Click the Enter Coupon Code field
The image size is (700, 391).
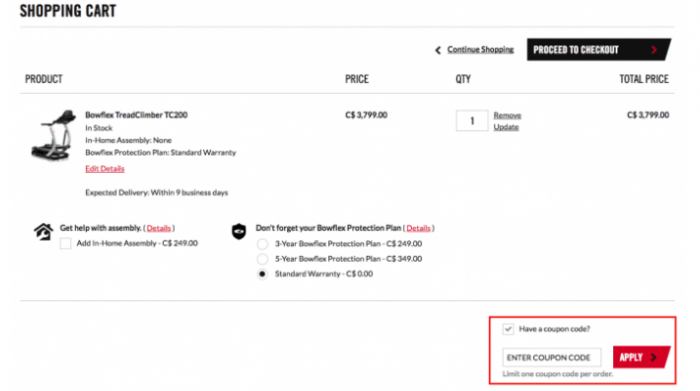552,358
